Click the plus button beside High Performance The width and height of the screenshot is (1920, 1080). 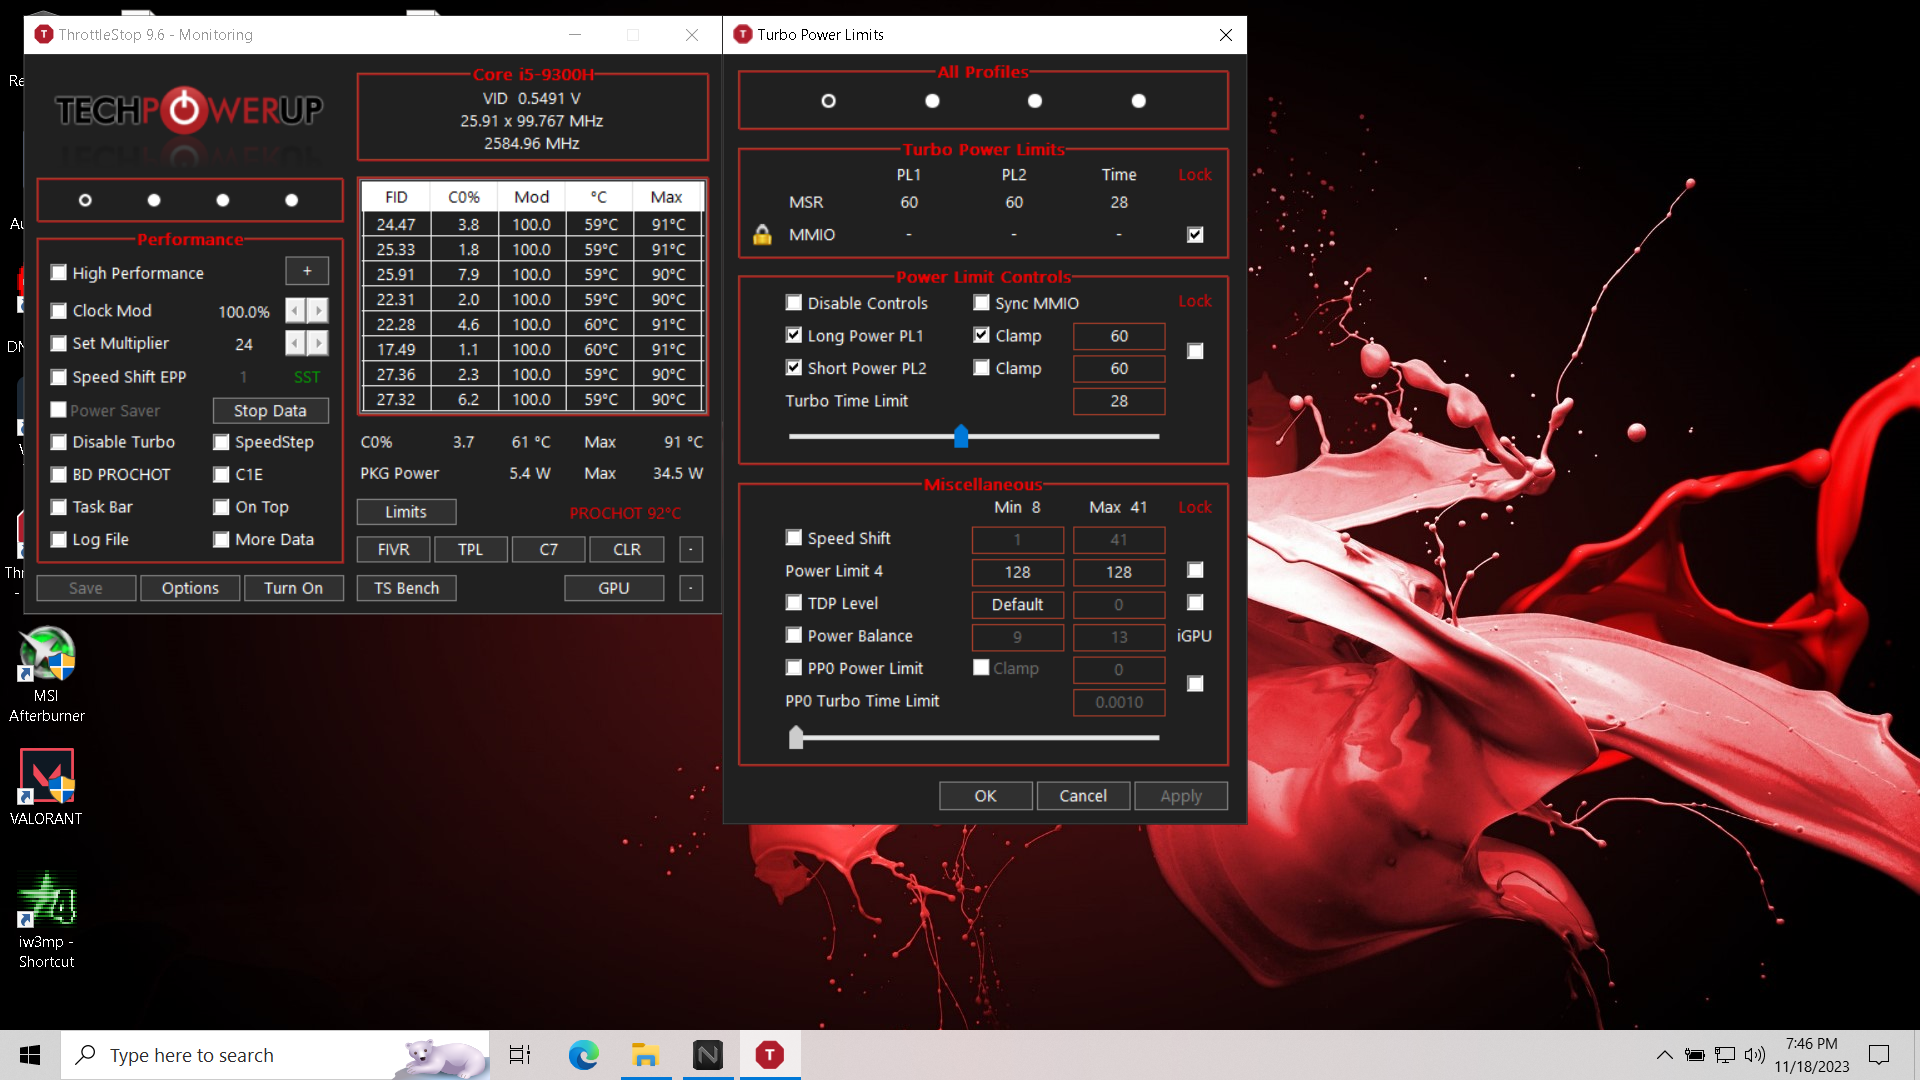click(307, 271)
